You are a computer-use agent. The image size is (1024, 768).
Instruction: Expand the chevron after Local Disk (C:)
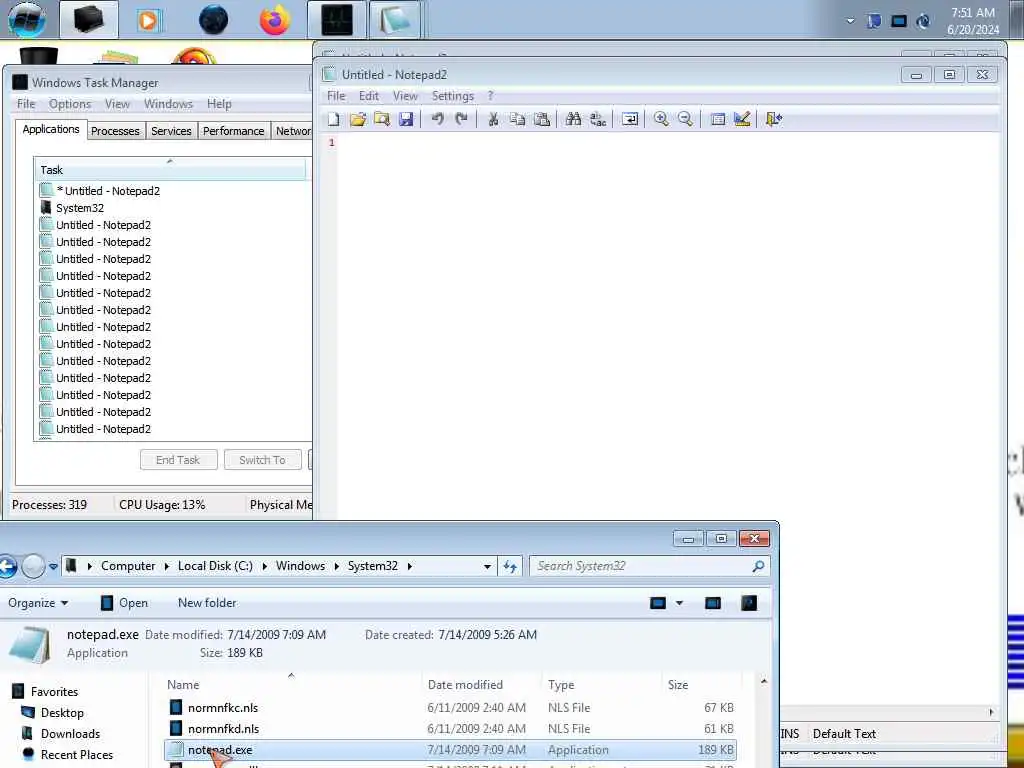tap(264, 566)
